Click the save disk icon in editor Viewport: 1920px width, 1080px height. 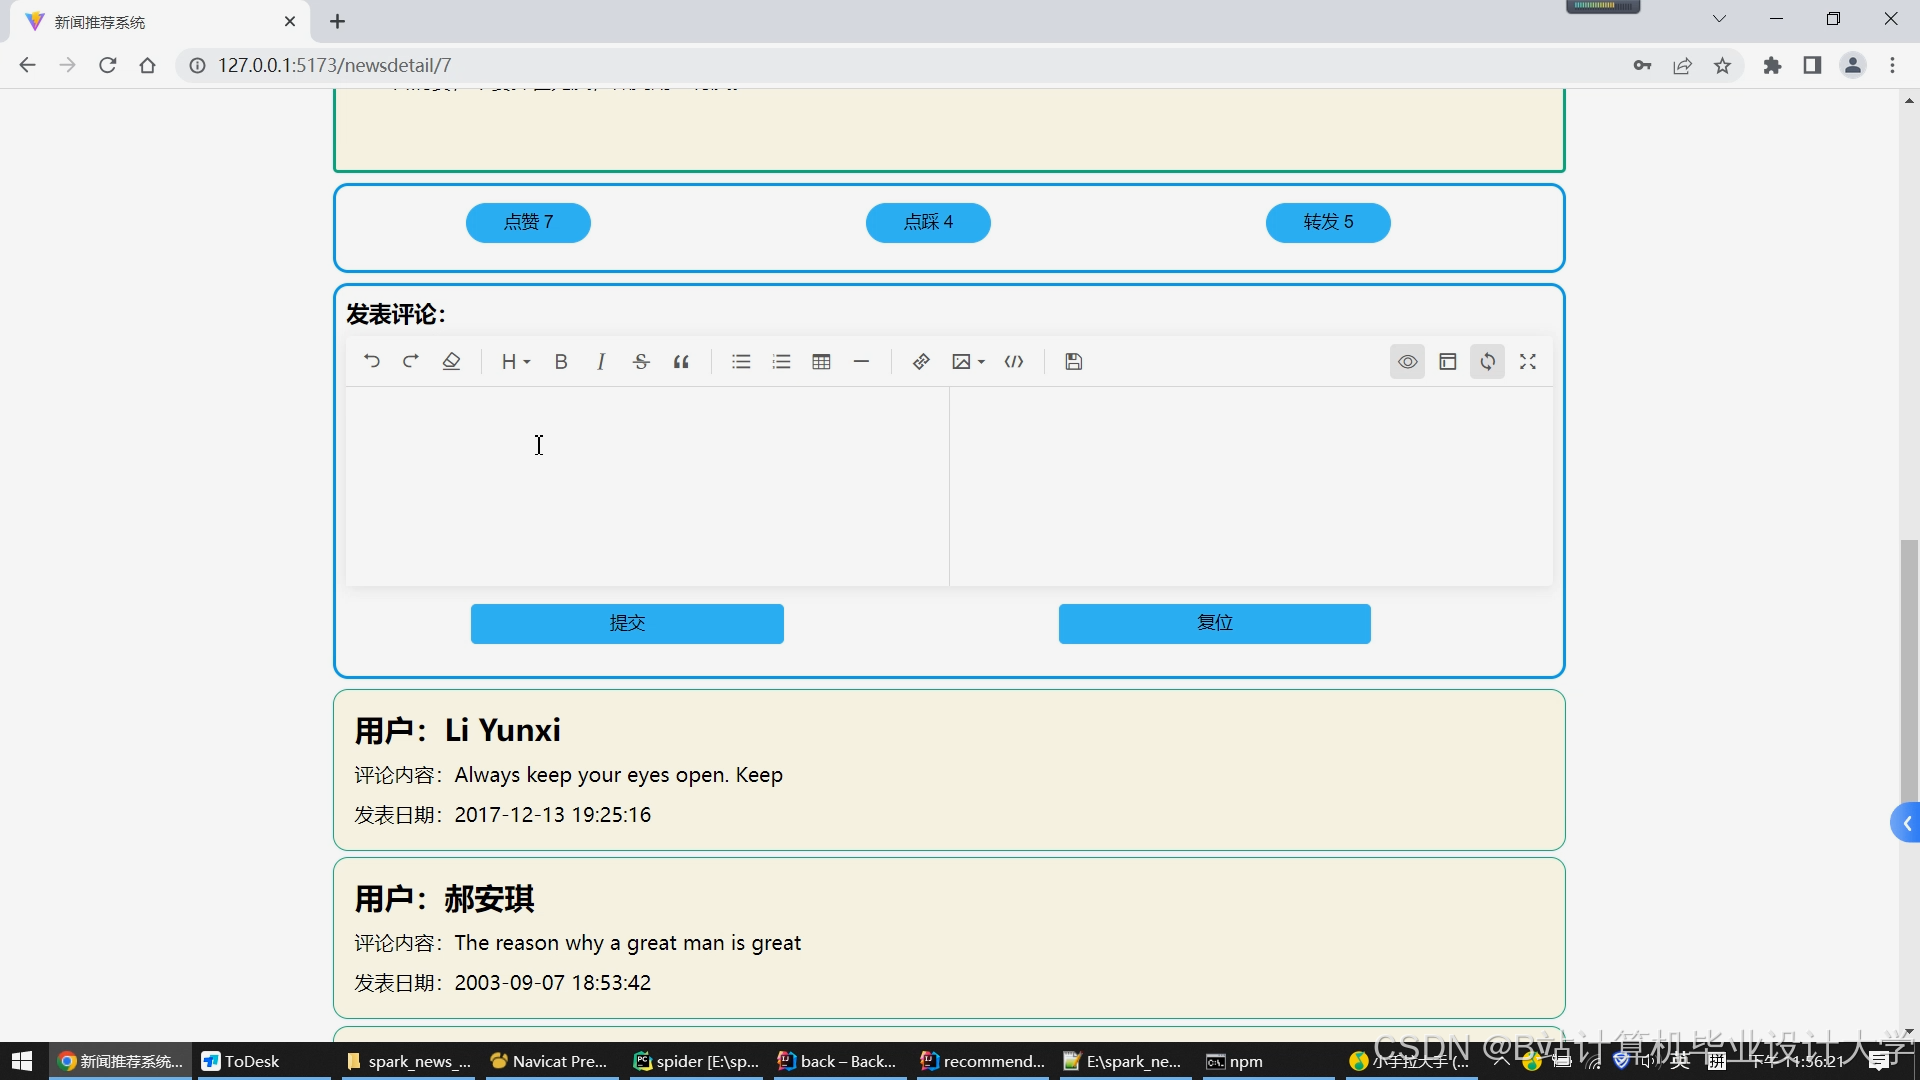pos(1074,362)
